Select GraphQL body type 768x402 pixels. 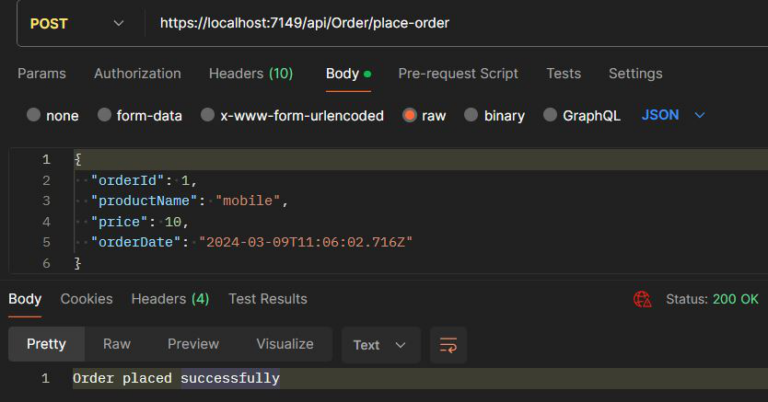click(550, 115)
